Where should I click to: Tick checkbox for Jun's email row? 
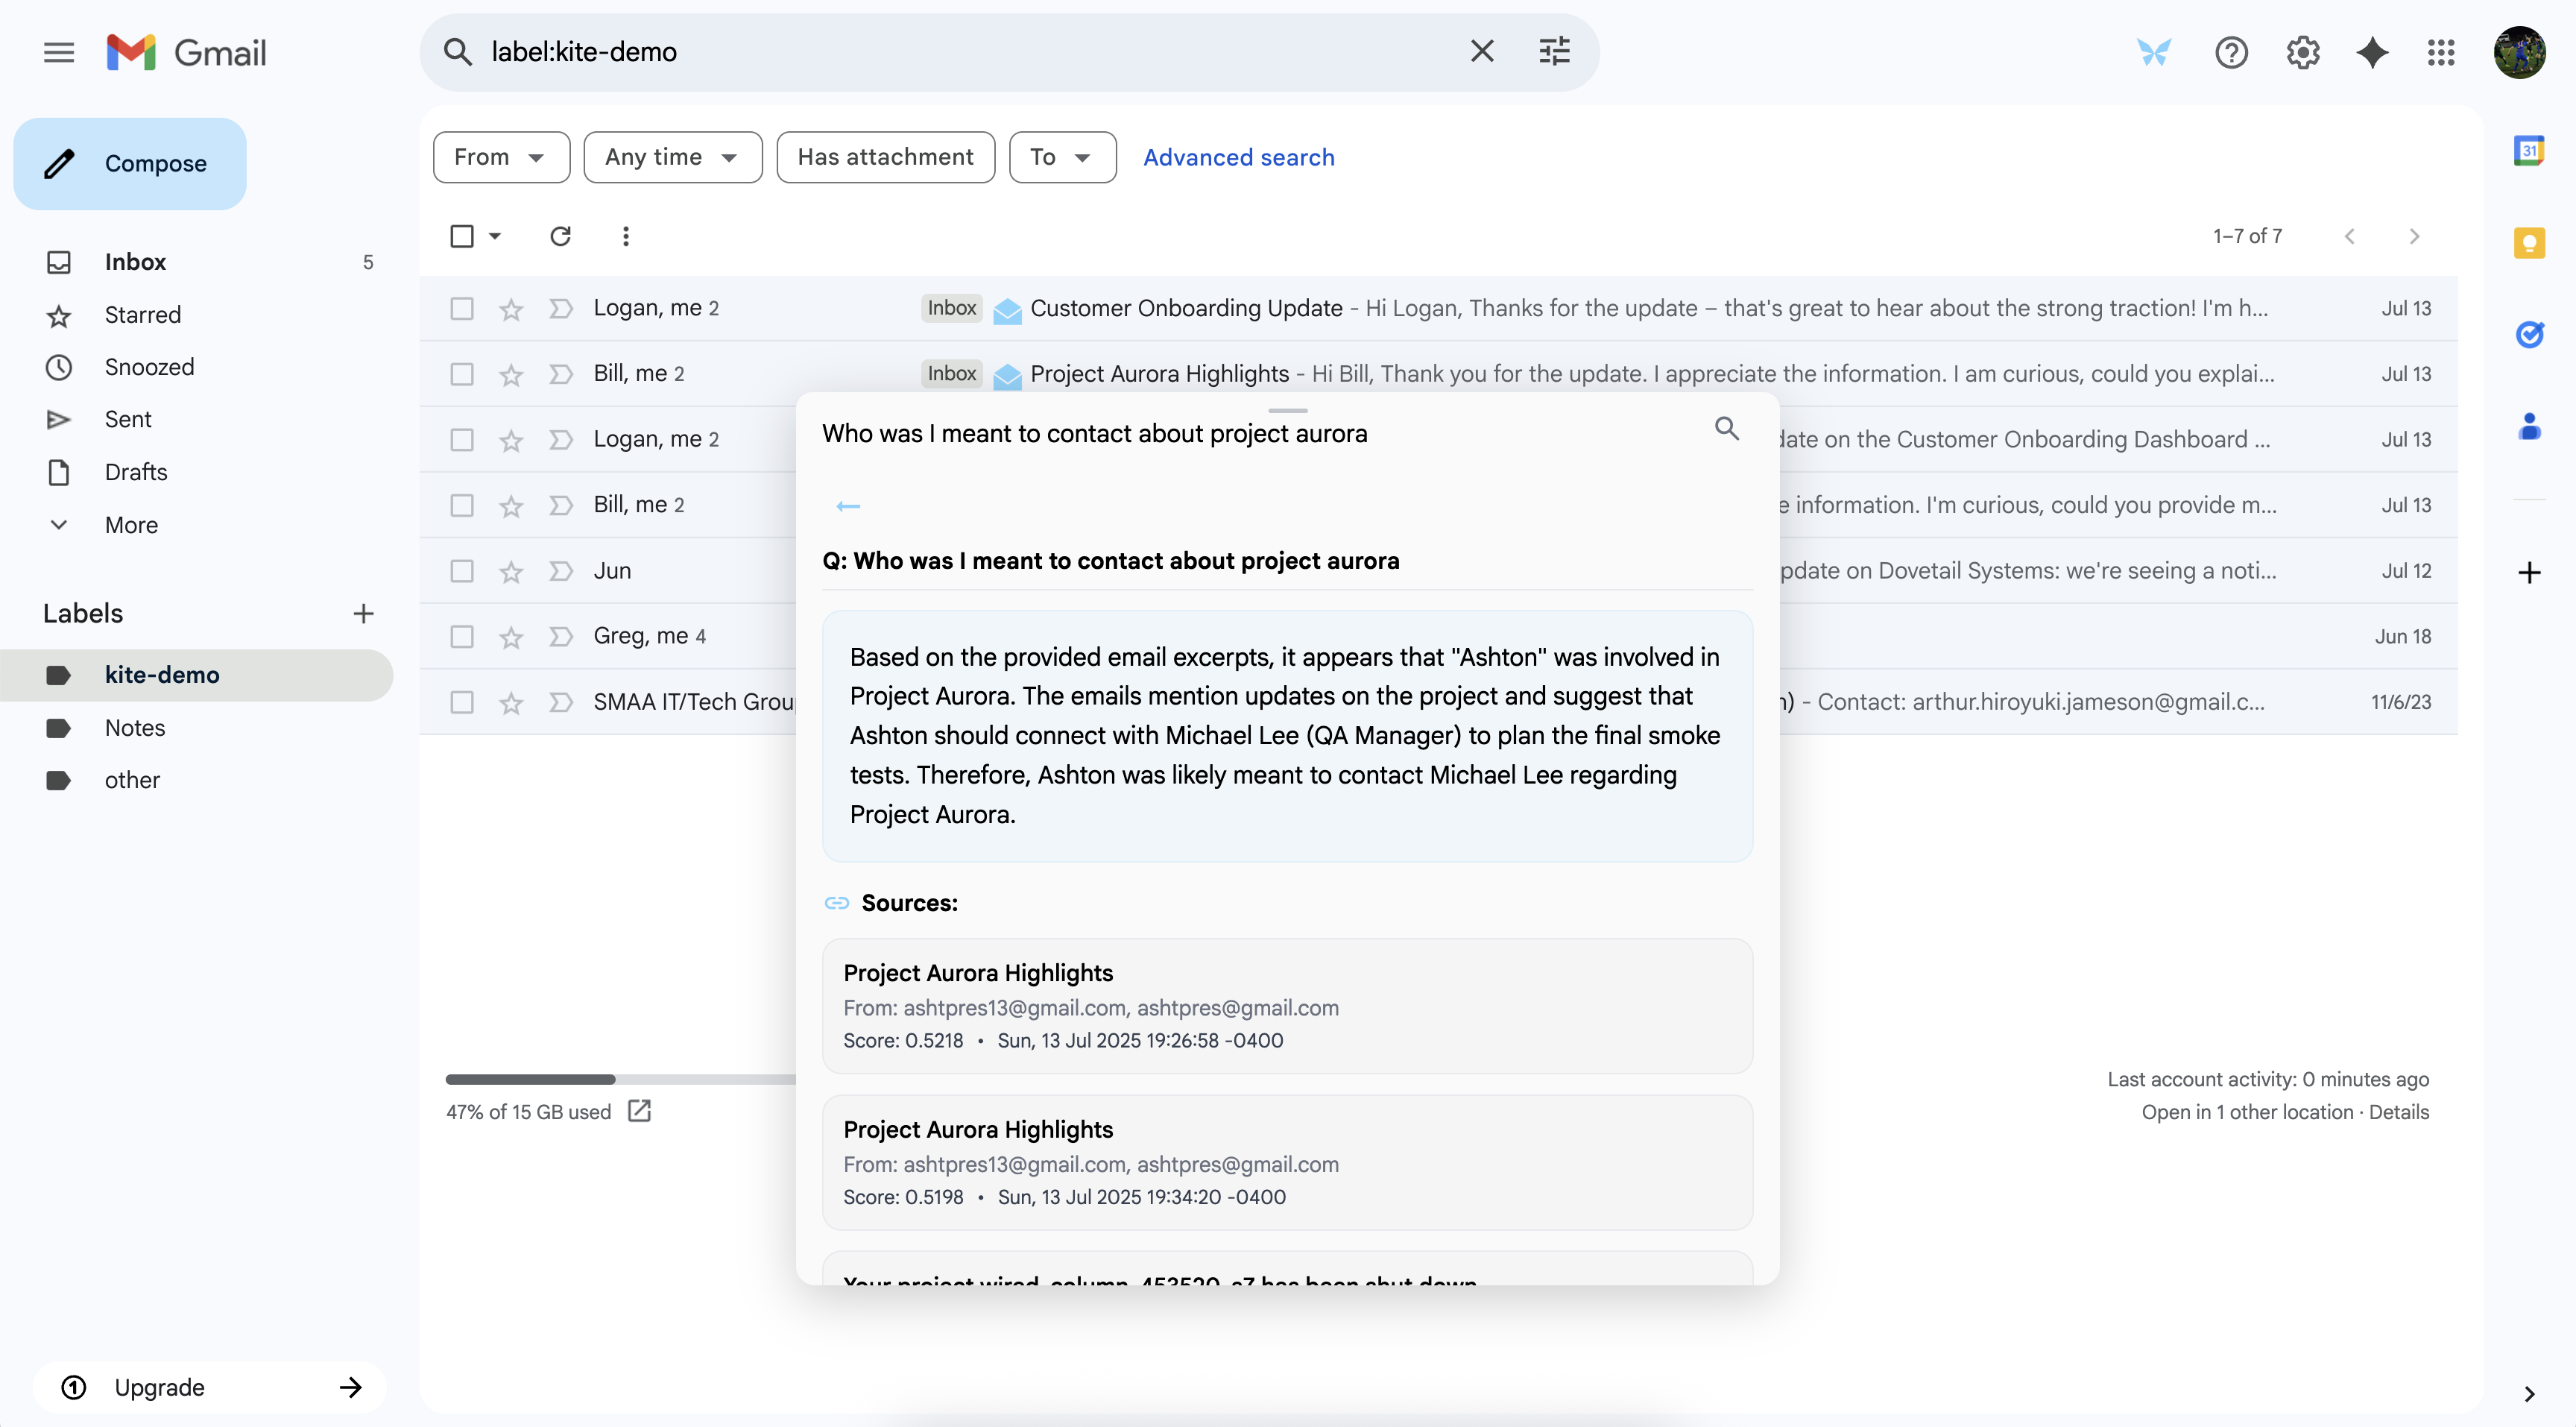tap(462, 571)
